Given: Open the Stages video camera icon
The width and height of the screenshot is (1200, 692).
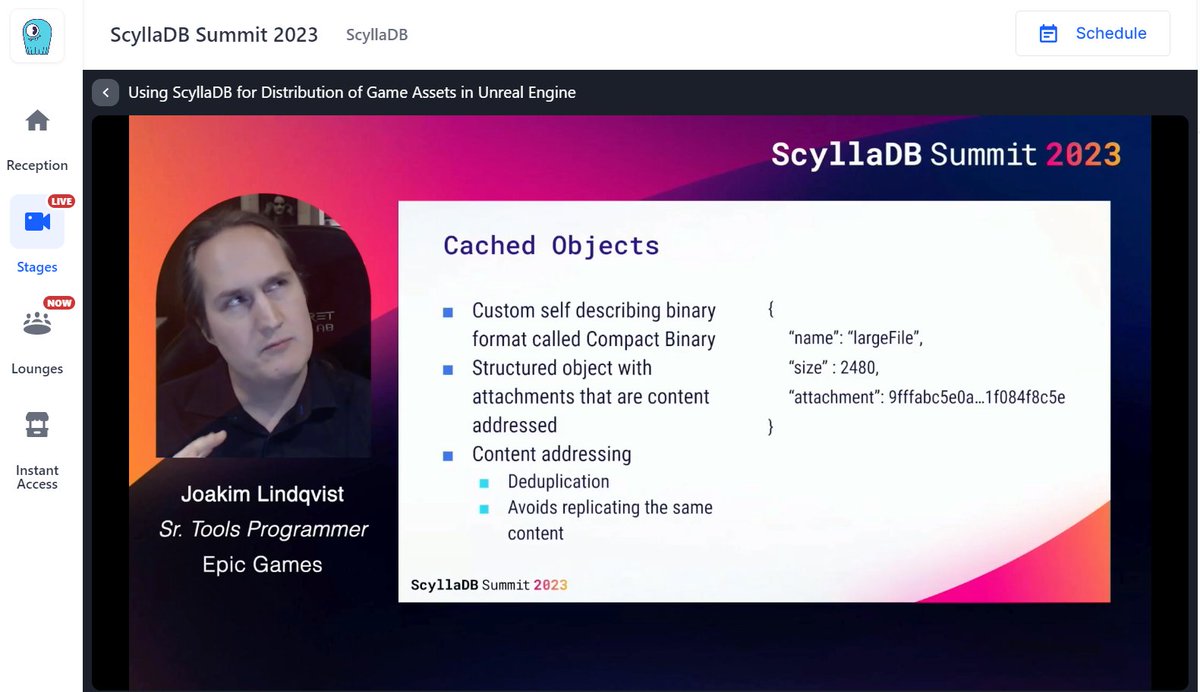Looking at the screenshot, I should tap(37, 221).
